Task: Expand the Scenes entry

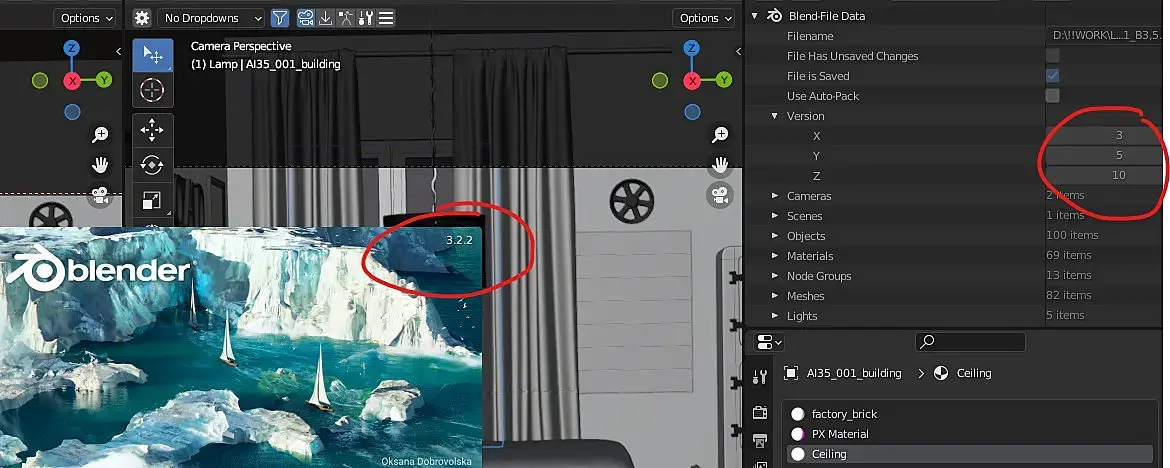Action: coord(775,216)
